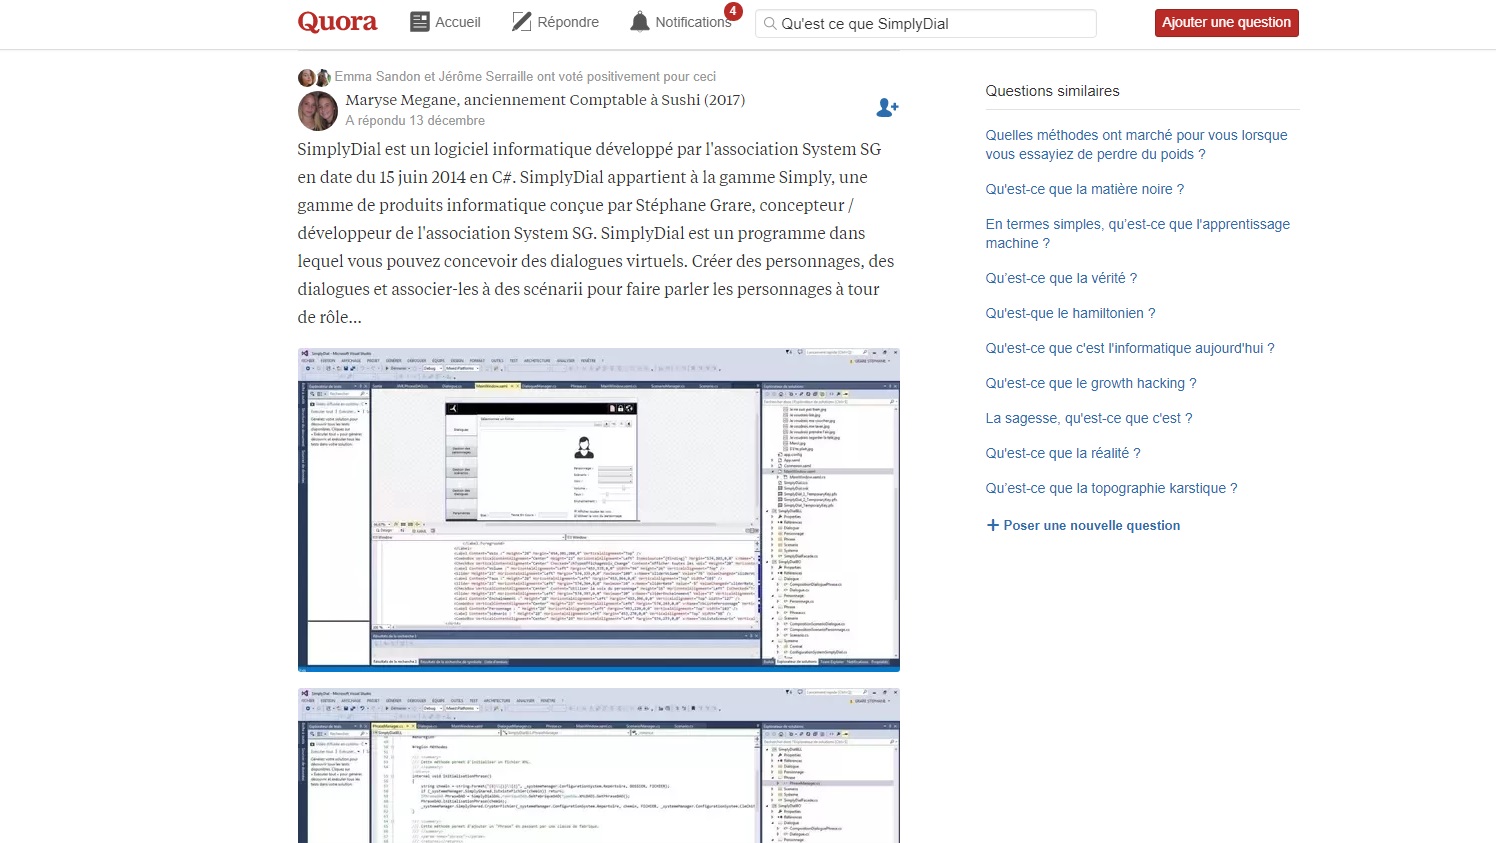Viewport: 1496px width, 843px height.
Task: Click the Notifications bell icon
Action: pyautogui.click(x=640, y=22)
